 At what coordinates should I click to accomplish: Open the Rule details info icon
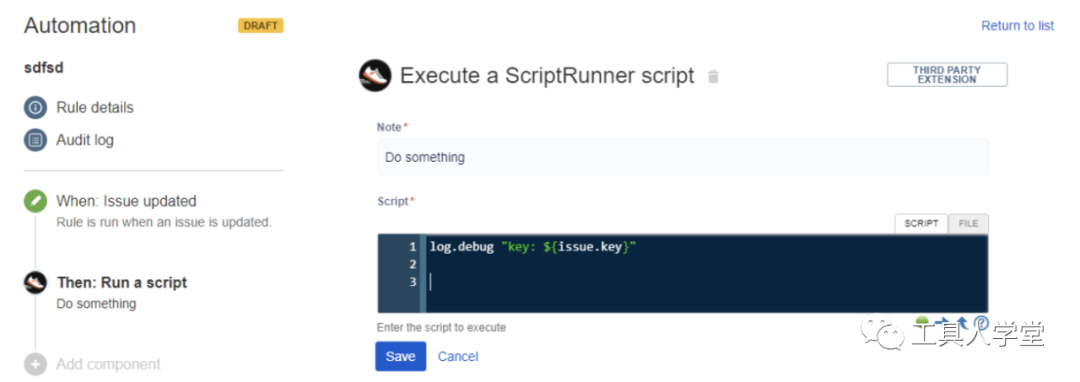[x=35, y=108]
